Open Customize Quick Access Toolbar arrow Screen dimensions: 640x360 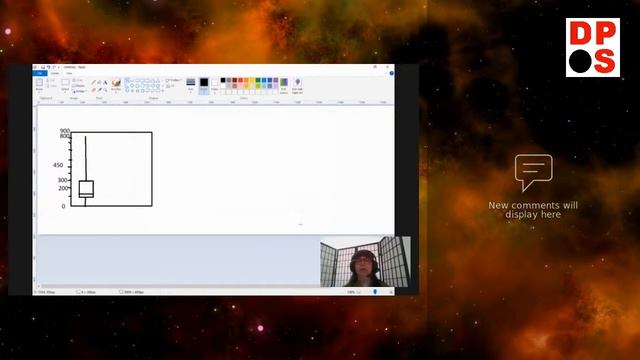[59, 67]
